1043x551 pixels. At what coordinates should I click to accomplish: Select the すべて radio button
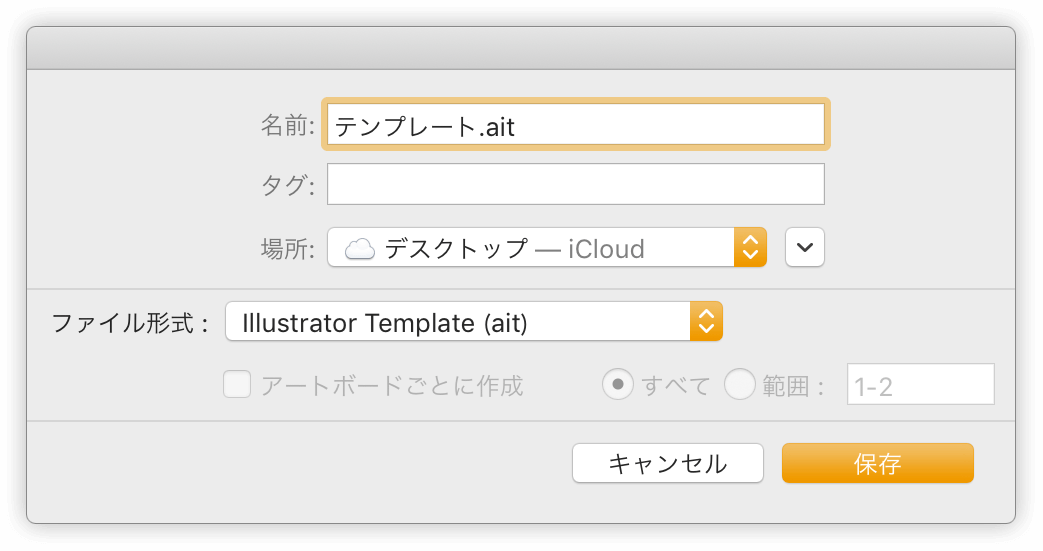[x=617, y=385]
